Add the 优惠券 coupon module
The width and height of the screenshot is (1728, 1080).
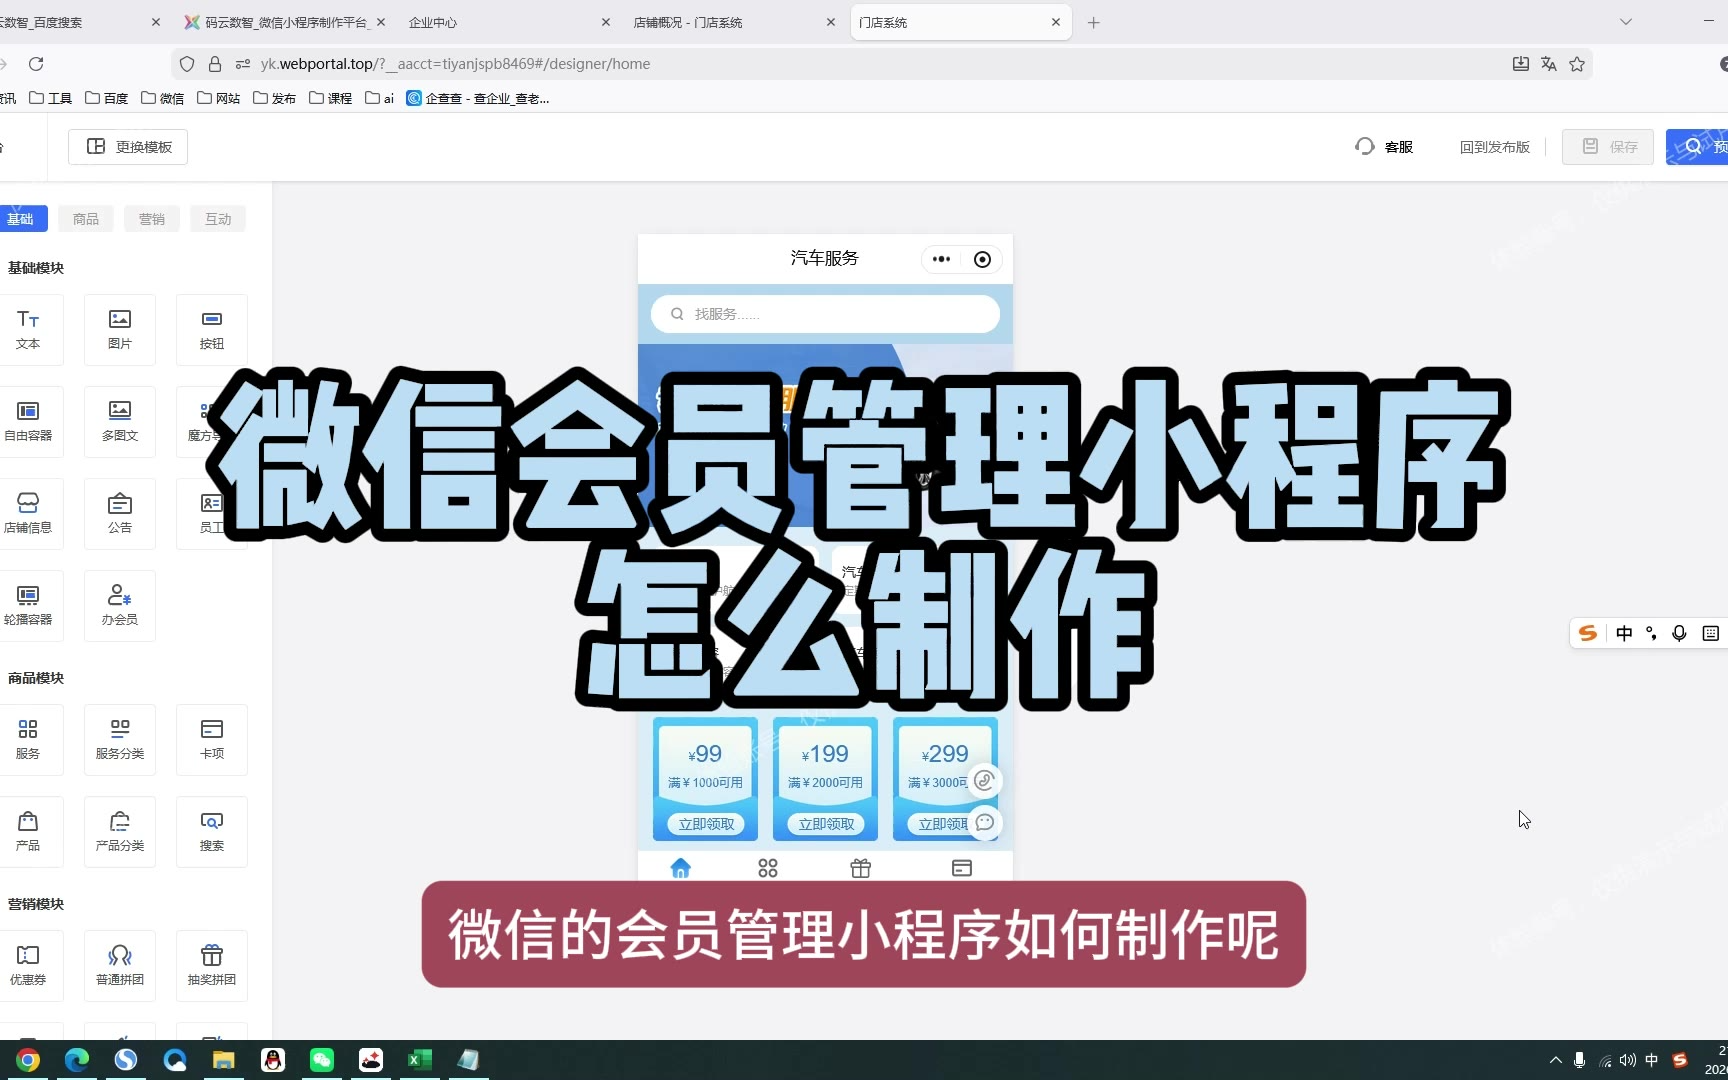28,965
